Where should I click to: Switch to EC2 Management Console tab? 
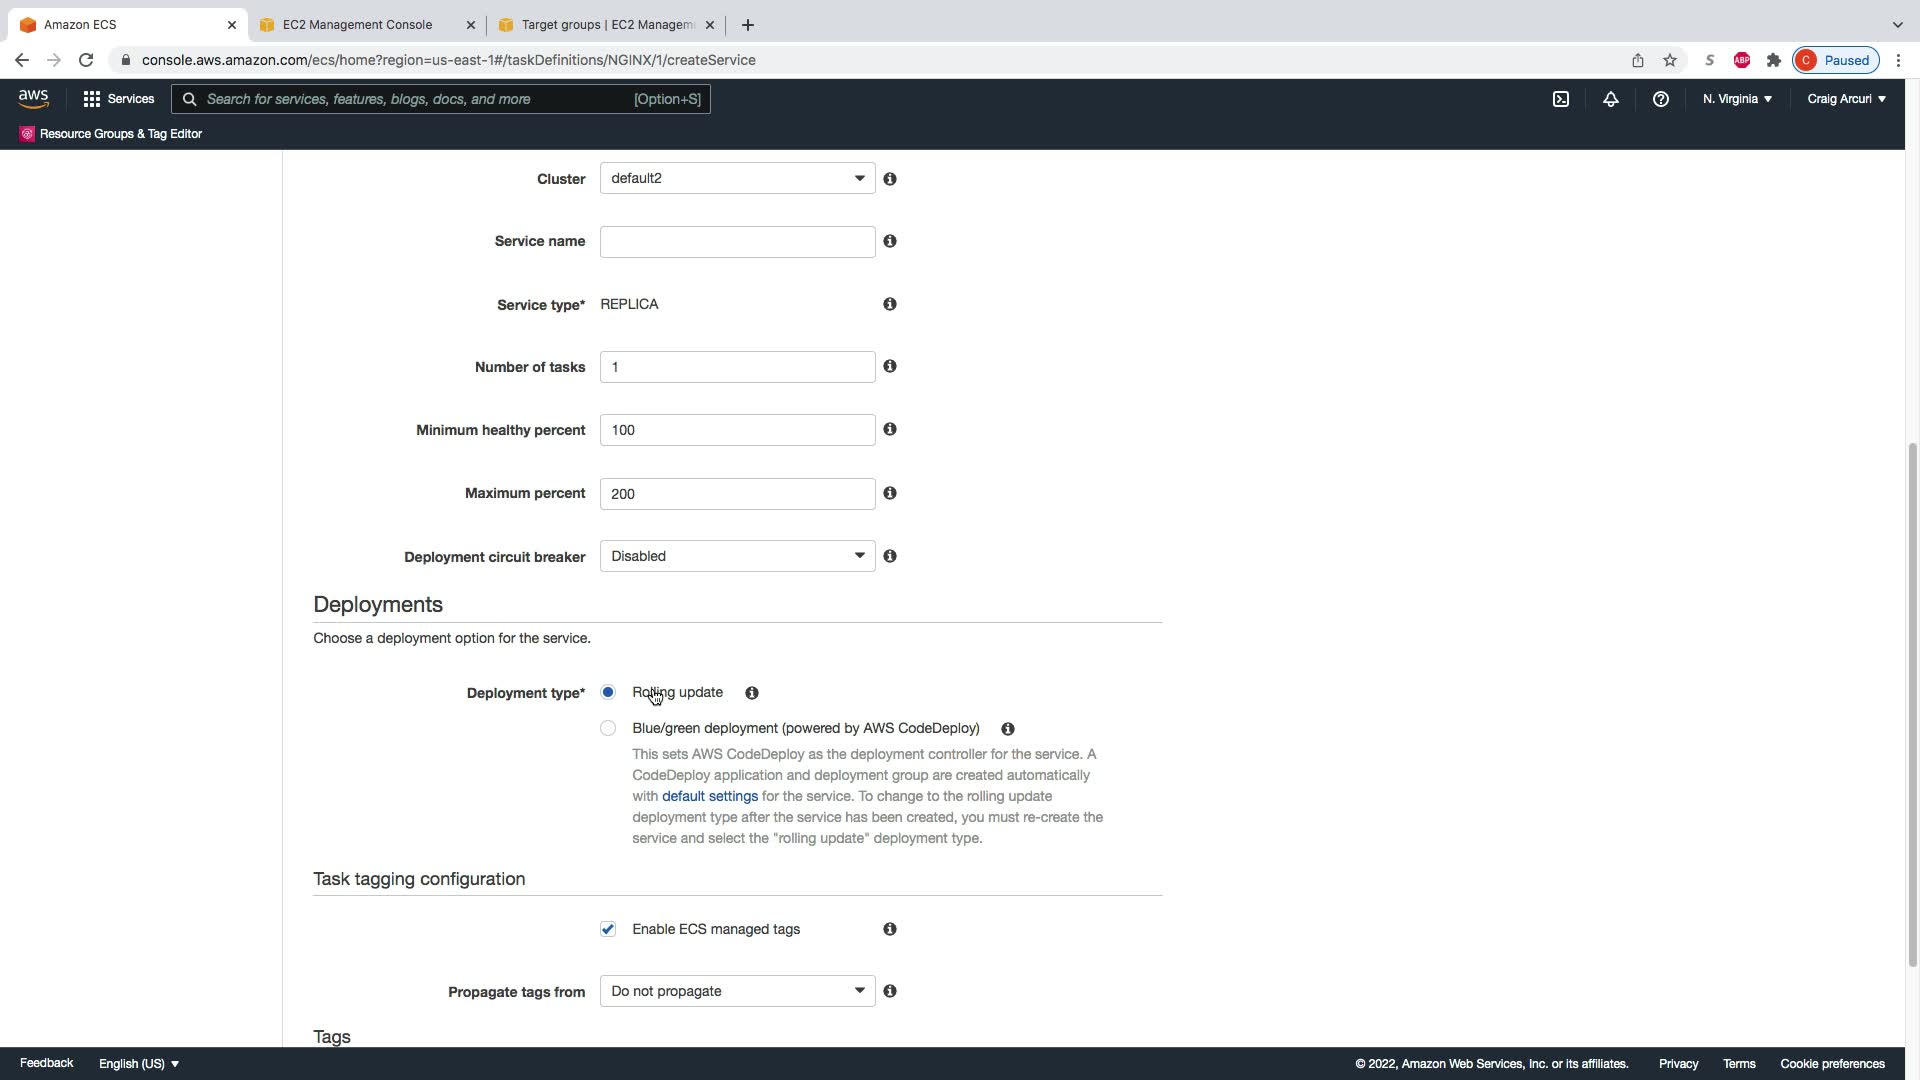pos(358,25)
